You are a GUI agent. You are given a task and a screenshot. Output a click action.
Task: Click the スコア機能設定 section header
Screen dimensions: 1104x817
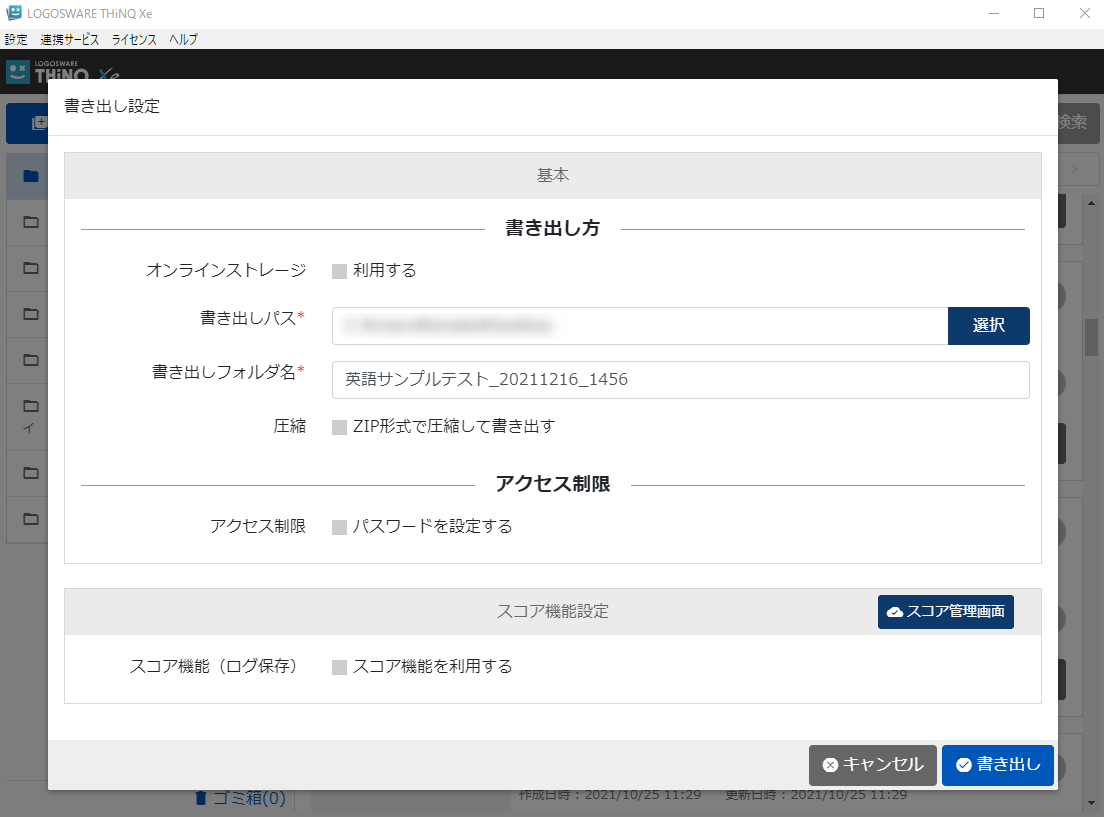pos(552,611)
